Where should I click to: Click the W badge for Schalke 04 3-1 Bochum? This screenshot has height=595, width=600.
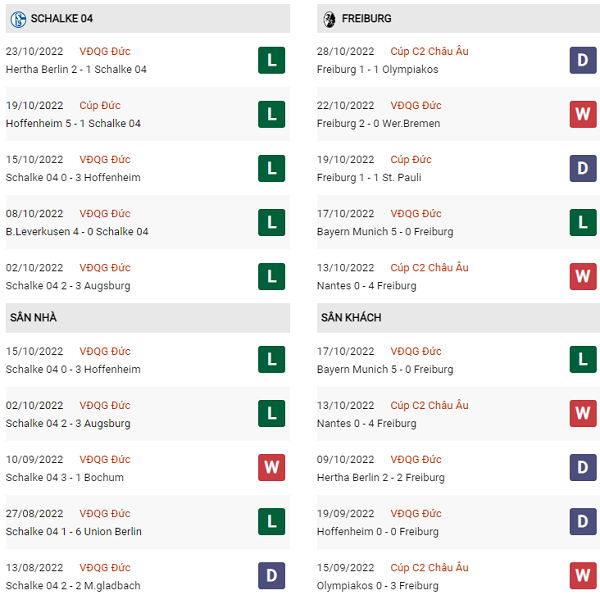pos(271,468)
